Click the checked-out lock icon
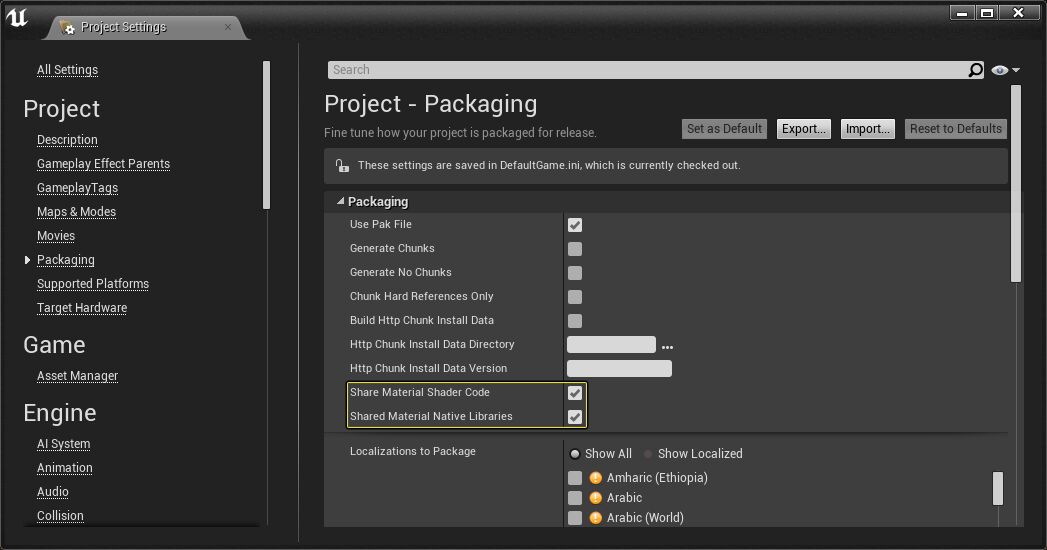This screenshot has width=1047, height=550. [x=342, y=165]
